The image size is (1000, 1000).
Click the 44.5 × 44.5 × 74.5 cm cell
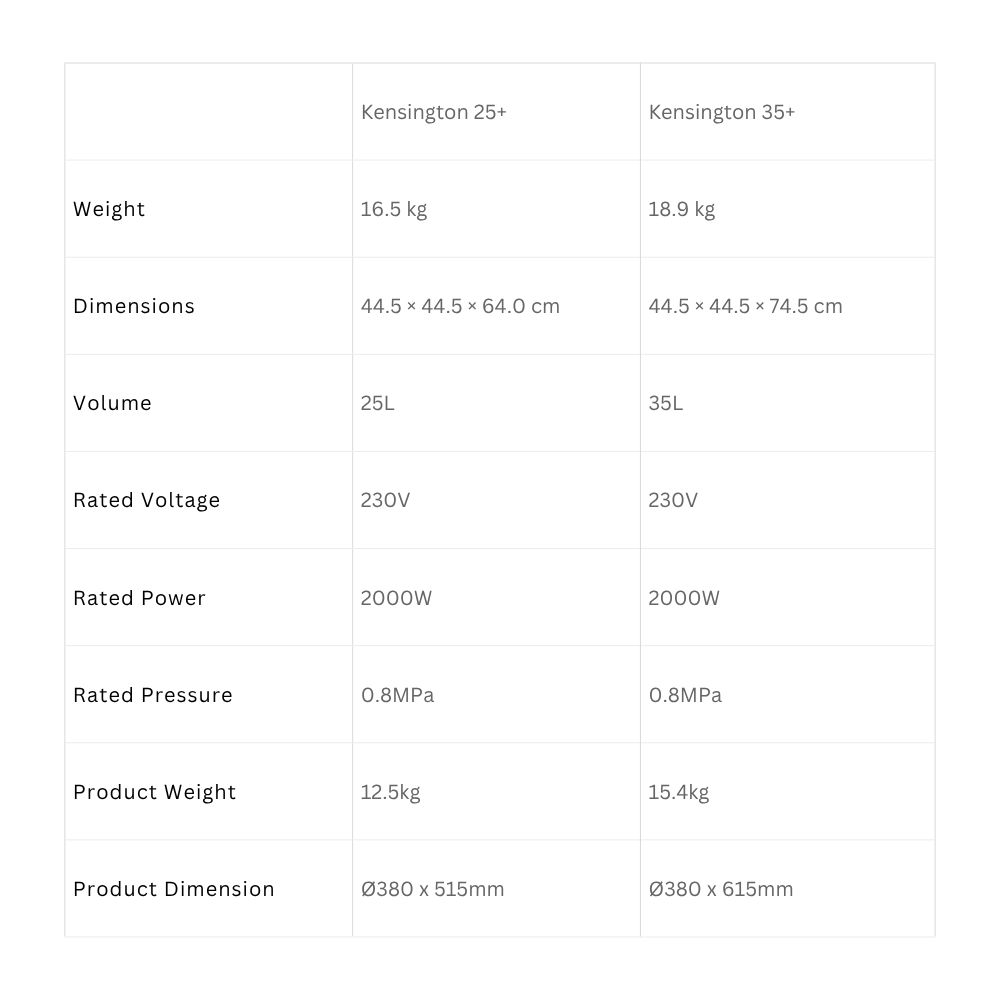click(746, 306)
